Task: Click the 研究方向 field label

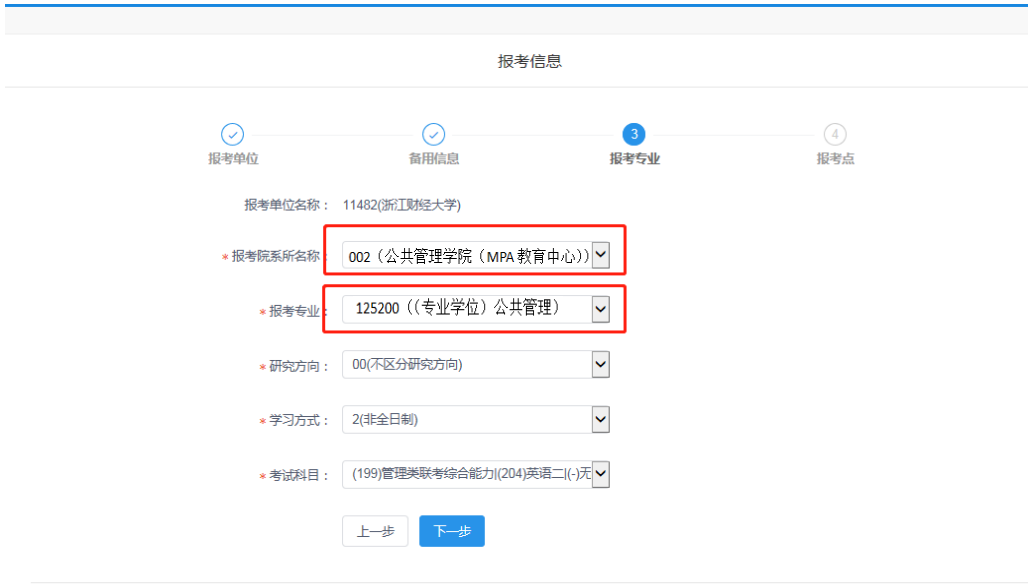Action: pyautogui.click(x=299, y=367)
